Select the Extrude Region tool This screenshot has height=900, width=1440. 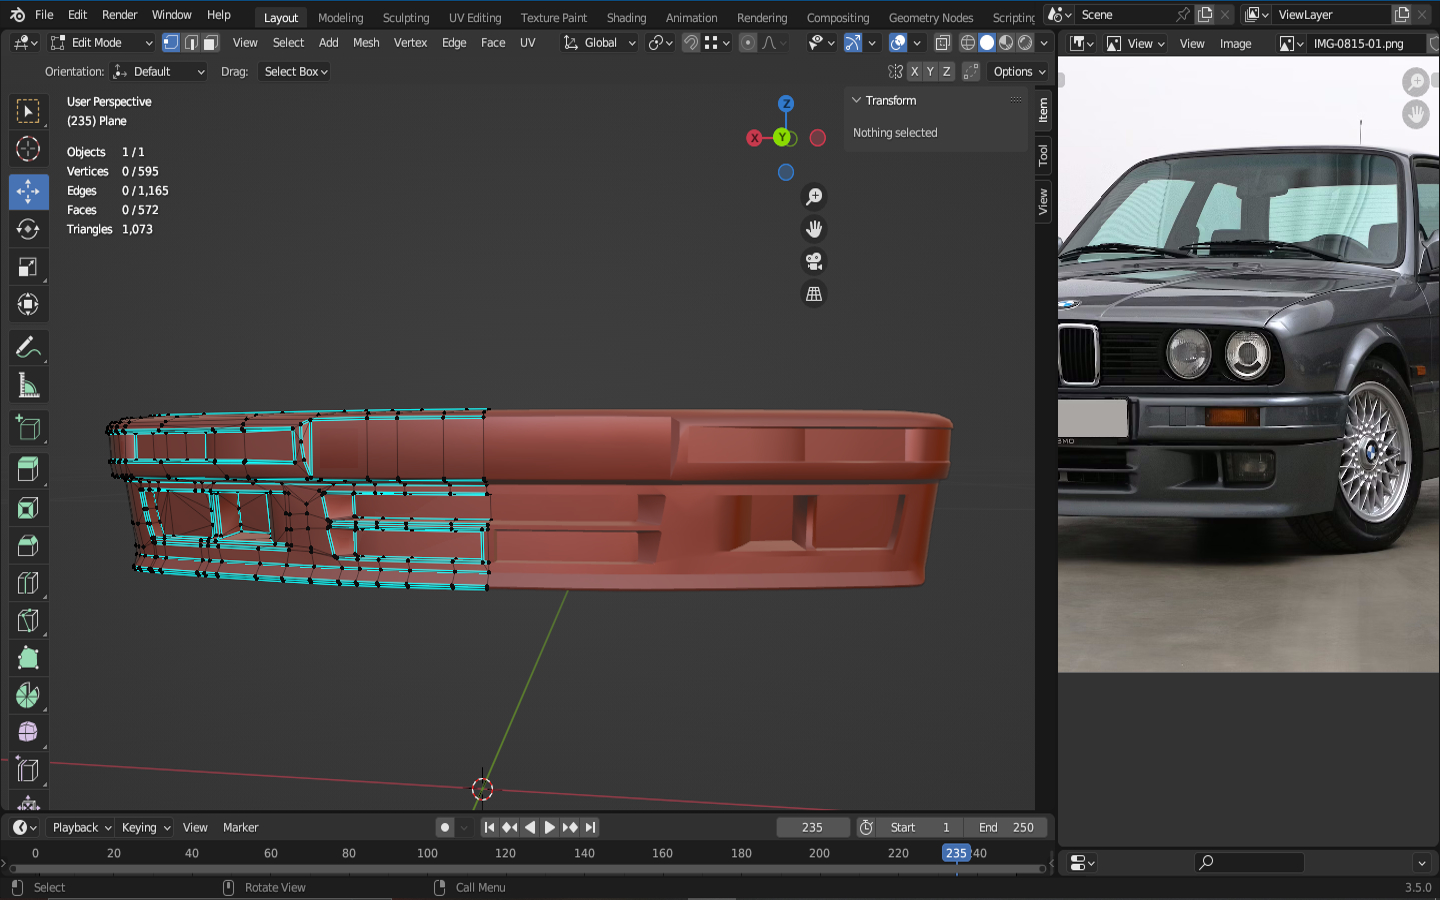tap(28, 468)
